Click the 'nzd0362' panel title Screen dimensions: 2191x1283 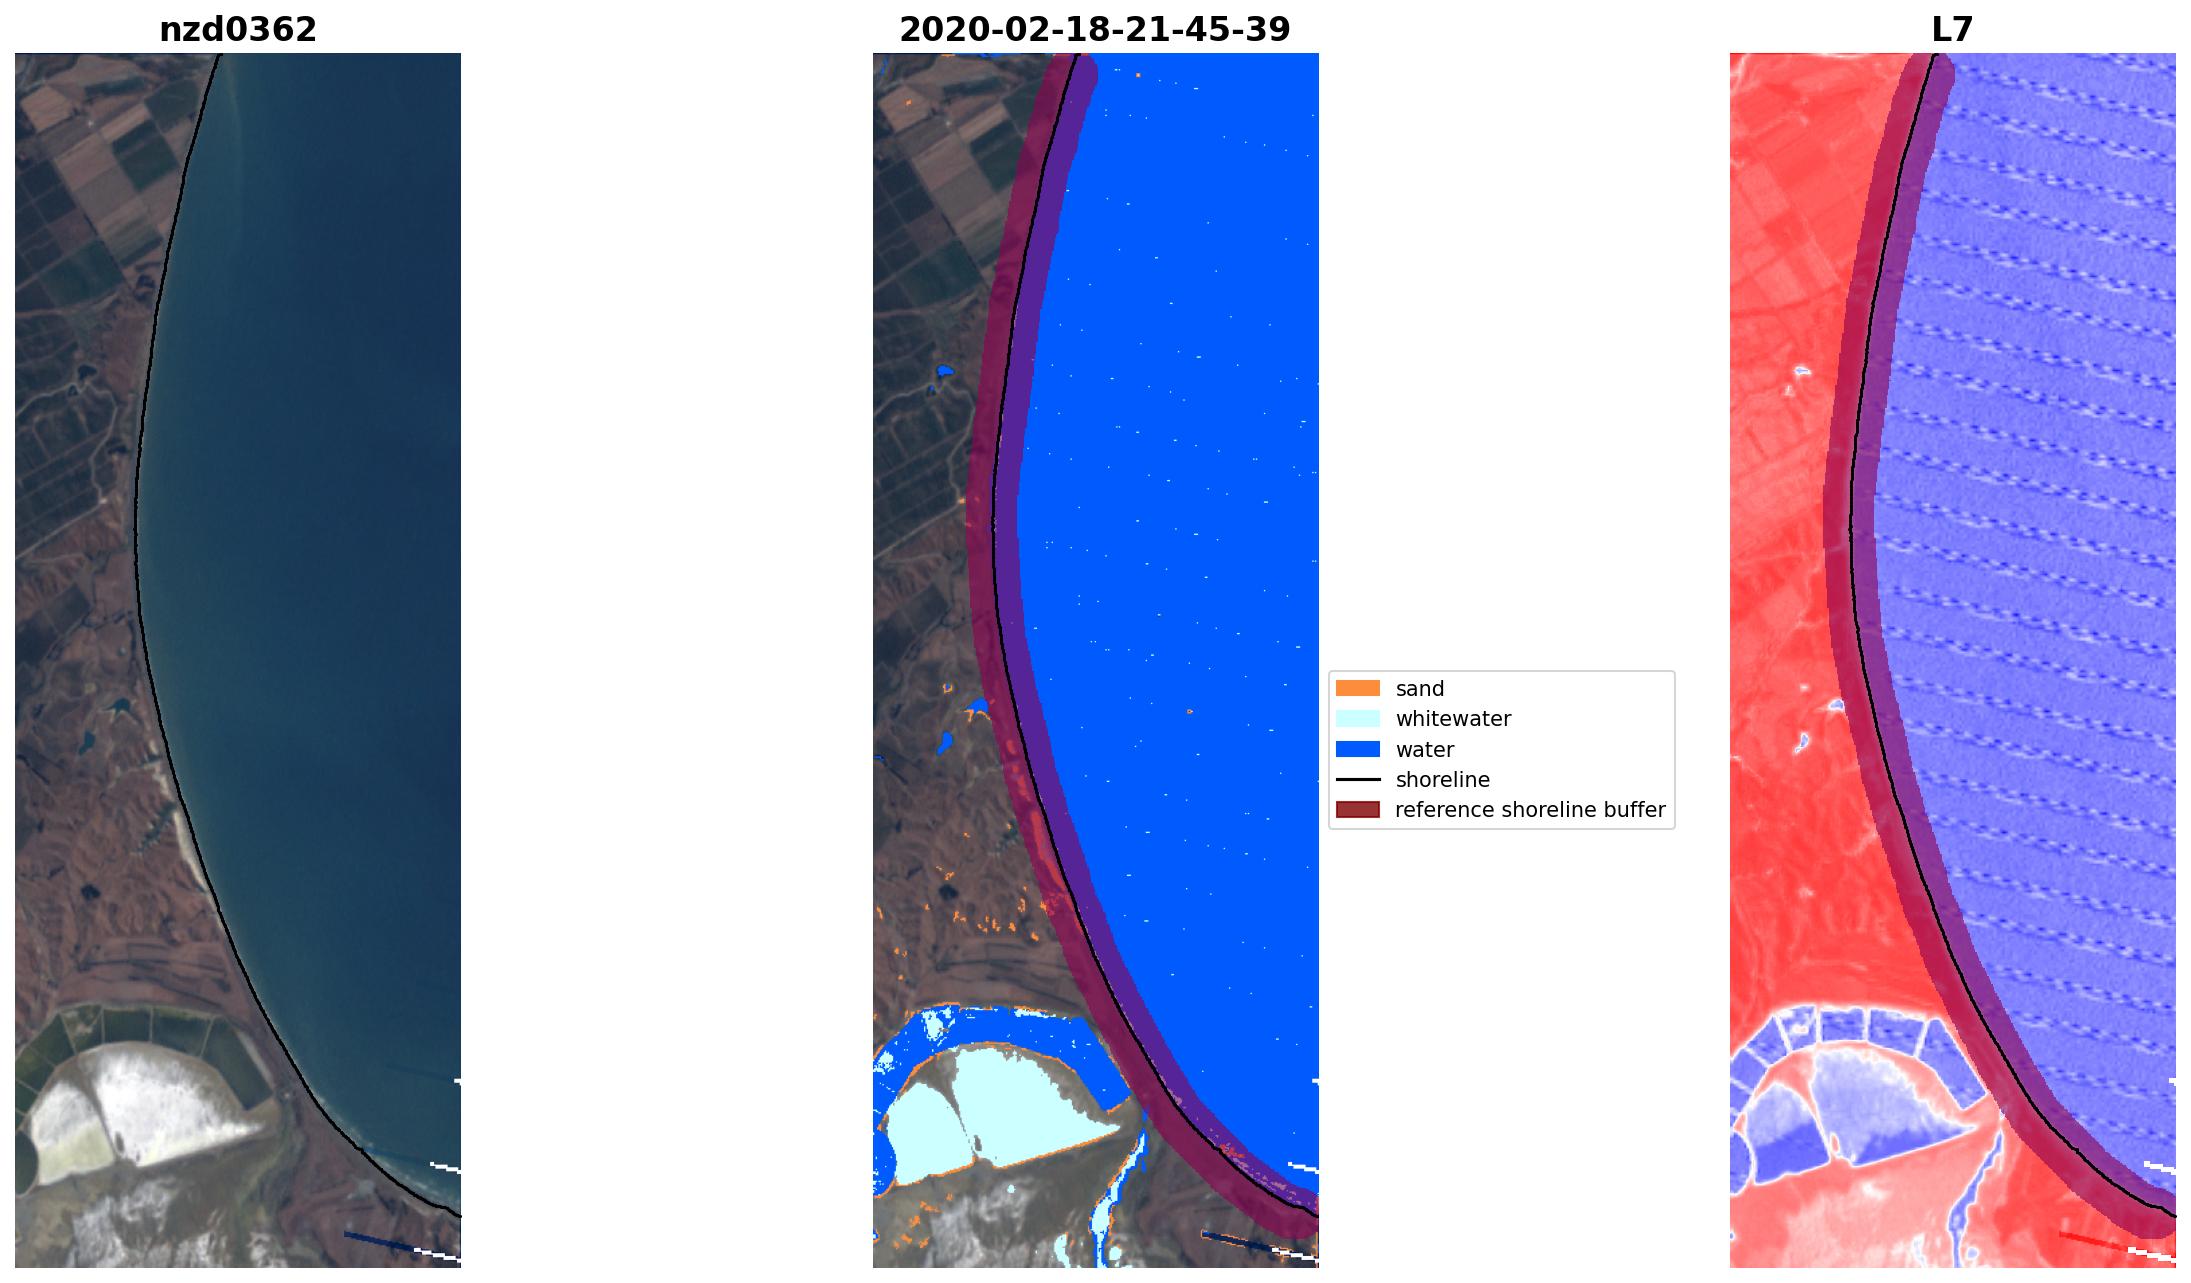click(238, 30)
